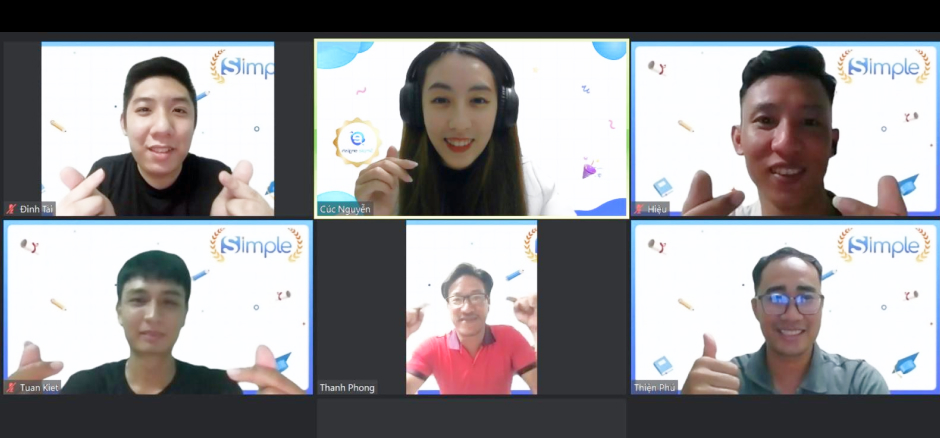Click the name label "Thiện Phu"
The height and width of the screenshot is (438, 940).
(655, 388)
